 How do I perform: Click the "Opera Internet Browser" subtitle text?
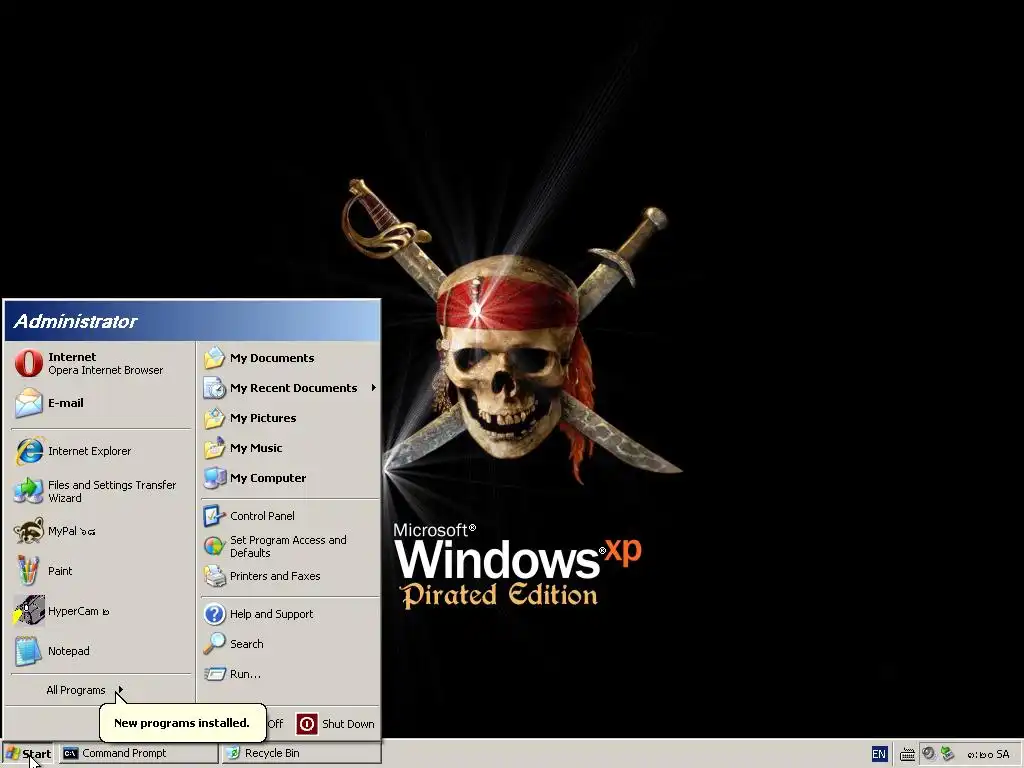tap(106, 370)
